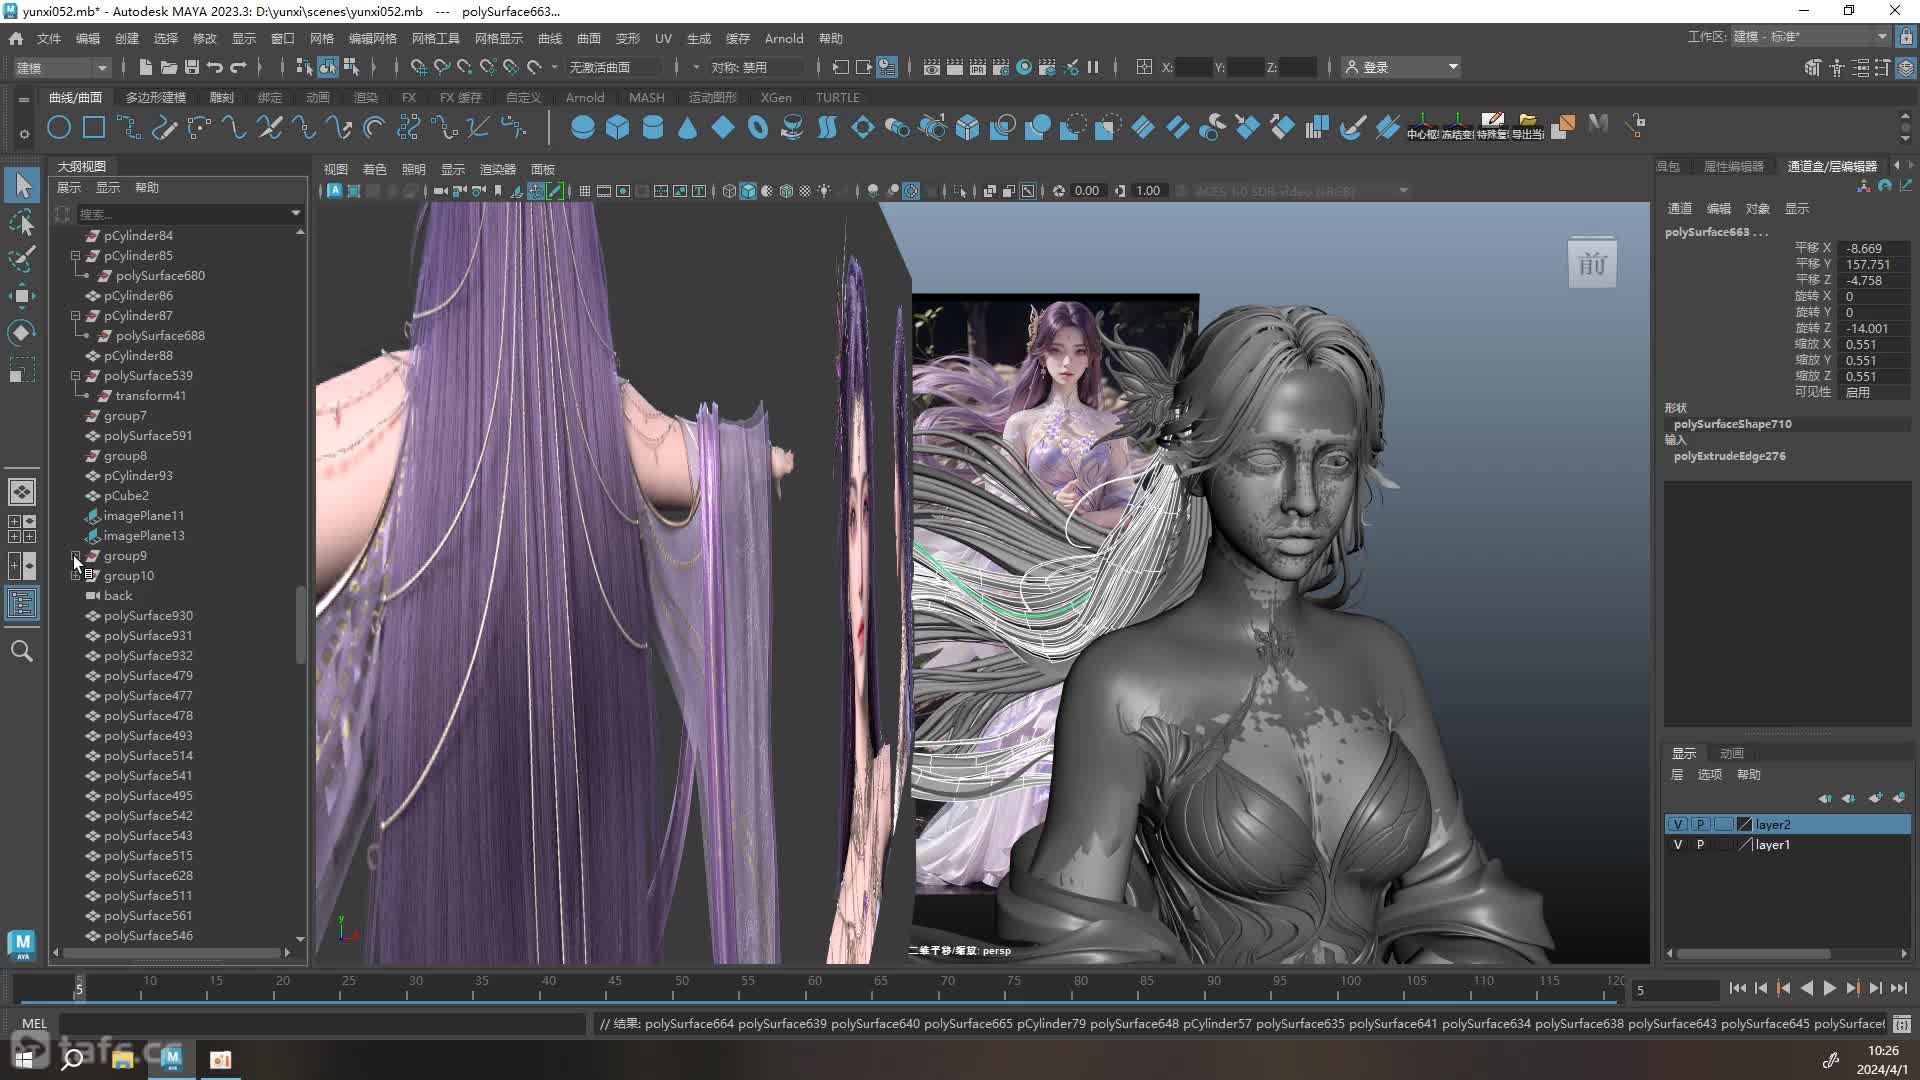This screenshot has width=1920, height=1080.
Task: Toggle the viewport grid icon
Action: tap(585, 191)
